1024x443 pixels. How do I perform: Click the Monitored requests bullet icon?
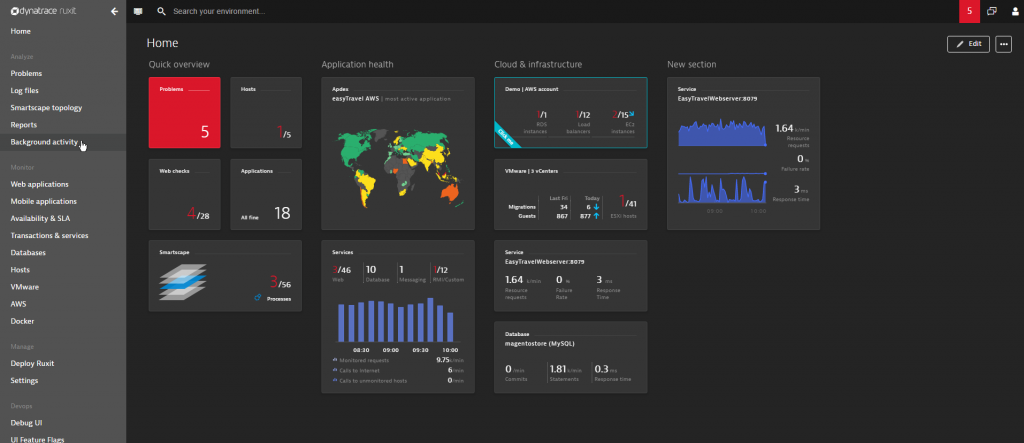point(335,360)
